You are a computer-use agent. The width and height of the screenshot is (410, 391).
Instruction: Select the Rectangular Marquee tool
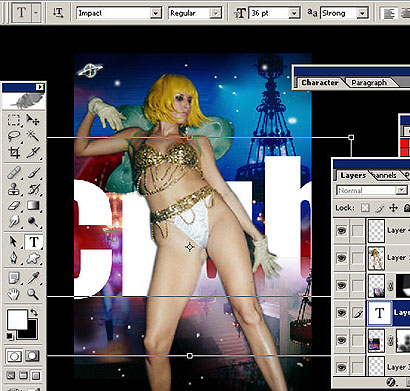point(14,120)
